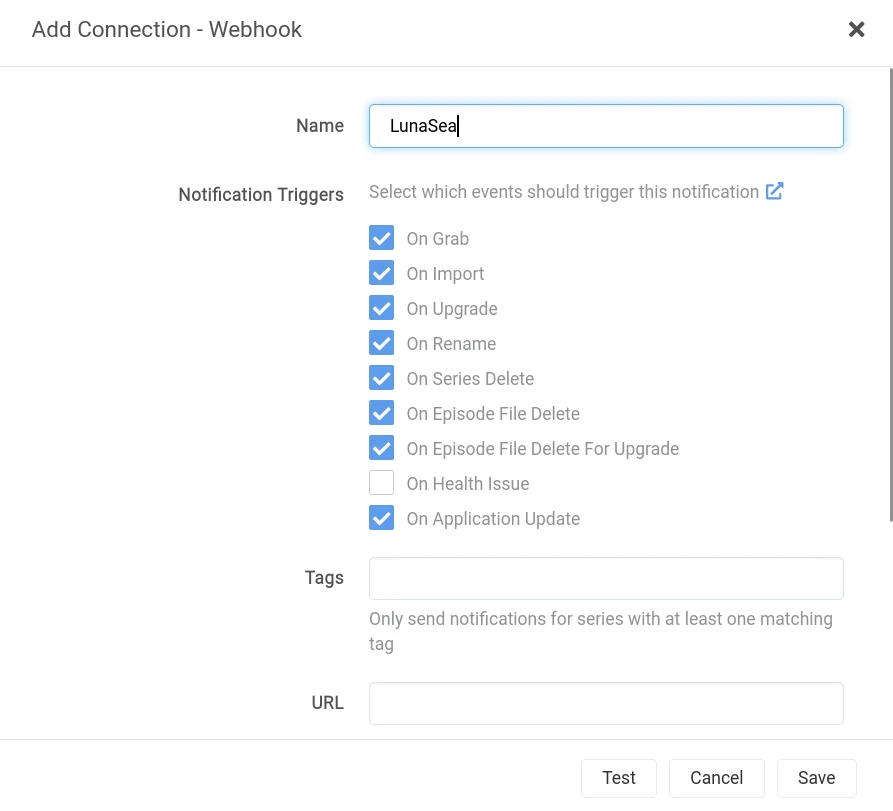Click the On Grab label text

(437, 239)
